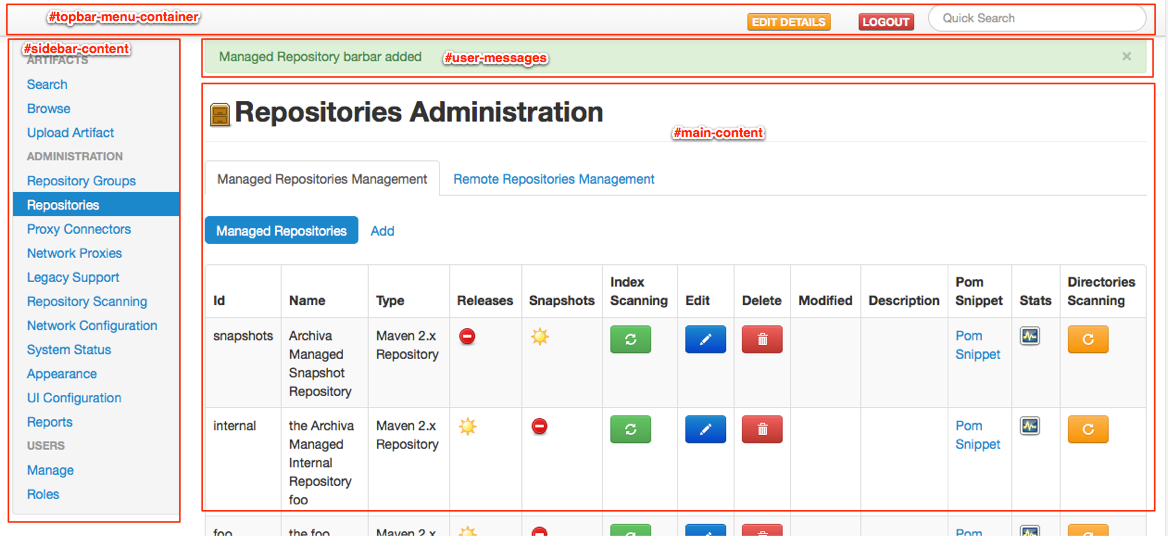Screen dimensions: 1168x536
Task: Run directories scanning for internal repository
Action: pyautogui.click(x=1087, y=429)
